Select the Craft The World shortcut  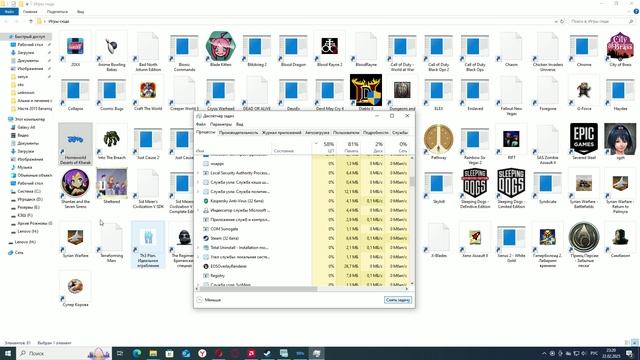148,93
